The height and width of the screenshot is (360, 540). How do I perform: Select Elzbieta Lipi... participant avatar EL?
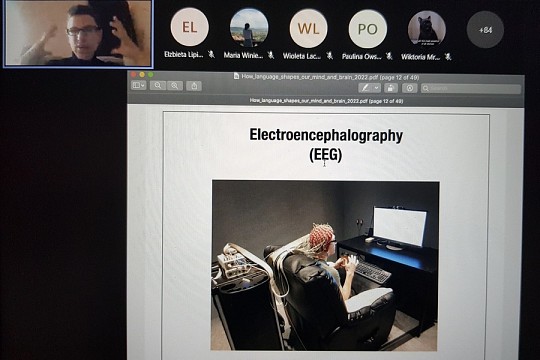click(189, 27)
